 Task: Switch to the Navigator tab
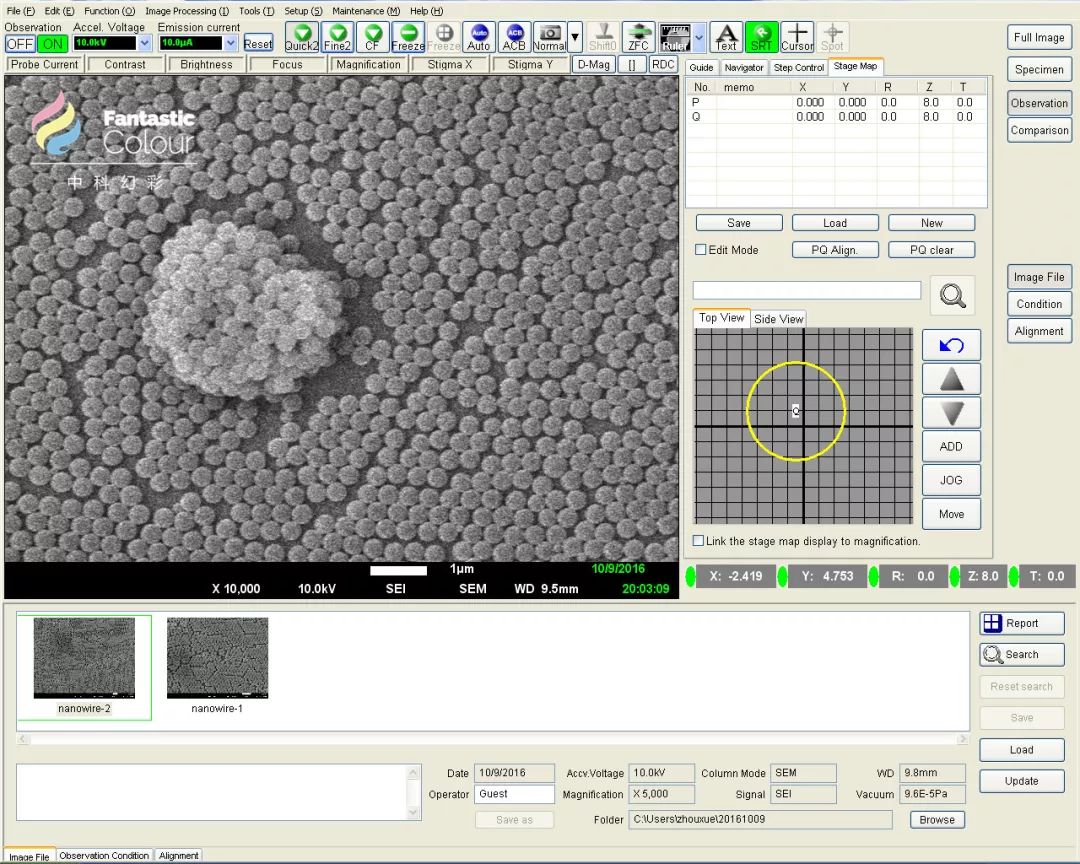744,67
